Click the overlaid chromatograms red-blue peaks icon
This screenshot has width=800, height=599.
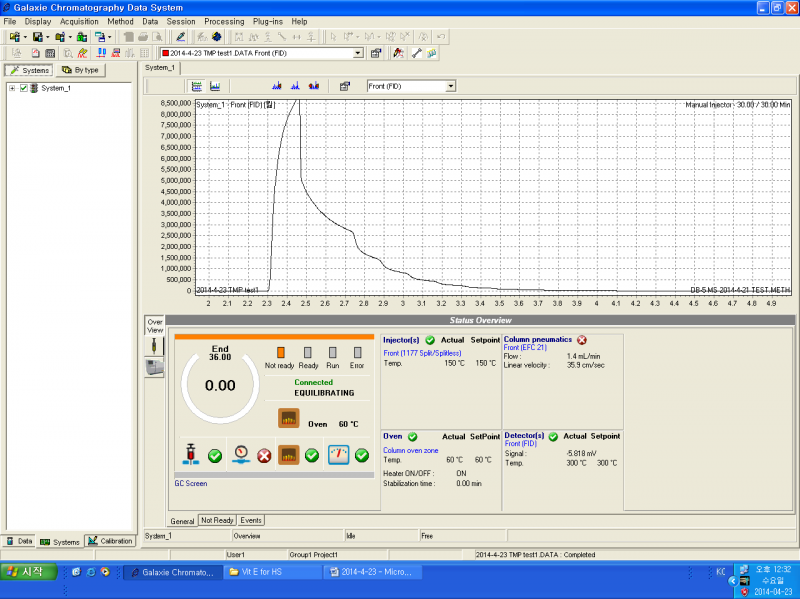pos(314,87)
